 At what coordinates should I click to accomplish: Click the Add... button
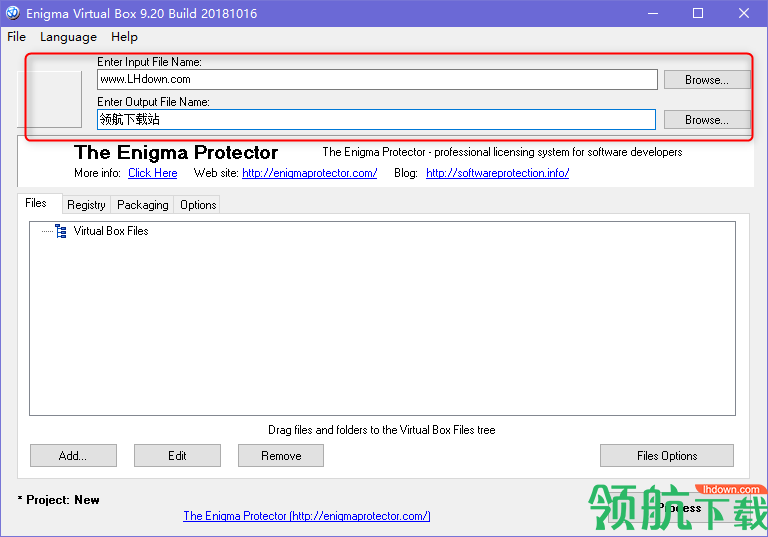[73, 456]
